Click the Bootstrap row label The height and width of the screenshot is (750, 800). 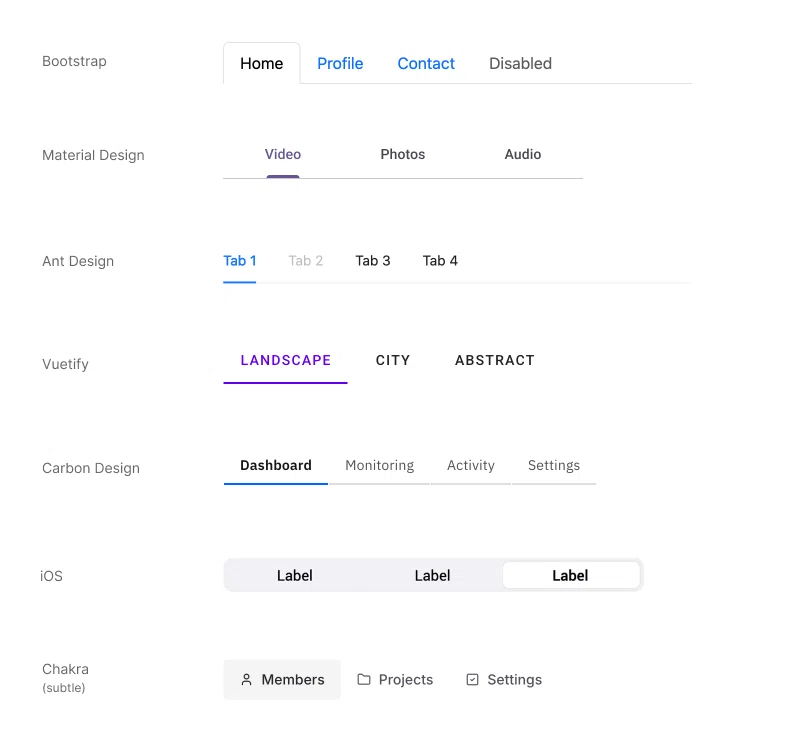coord(74,61)
